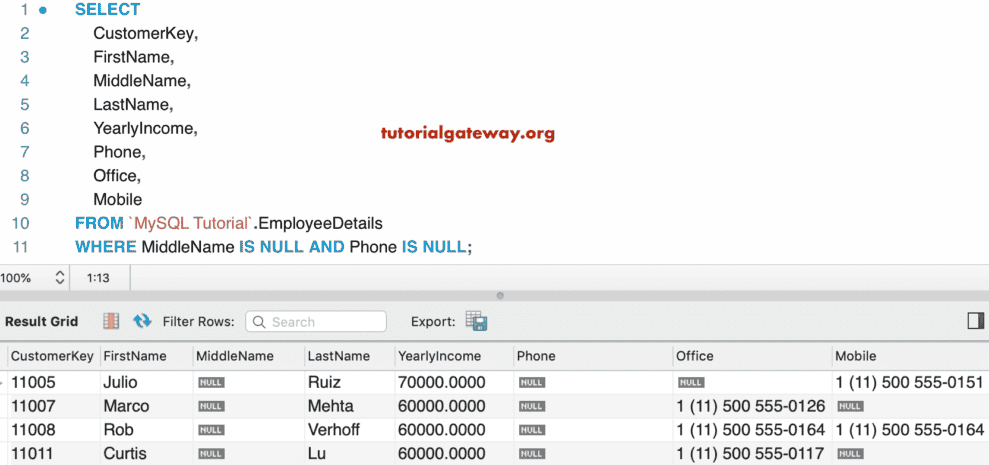The image size is (989, 465).
Task: Click YearlyIncome in the query editor
Action: [145, 129]
